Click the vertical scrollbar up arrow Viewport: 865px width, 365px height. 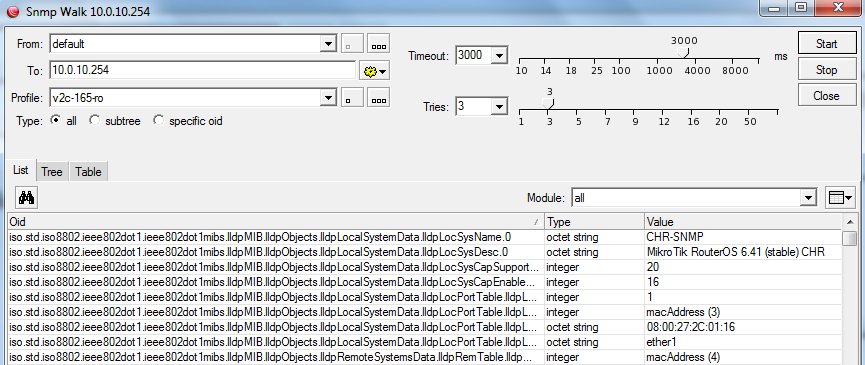coord(850,222)
